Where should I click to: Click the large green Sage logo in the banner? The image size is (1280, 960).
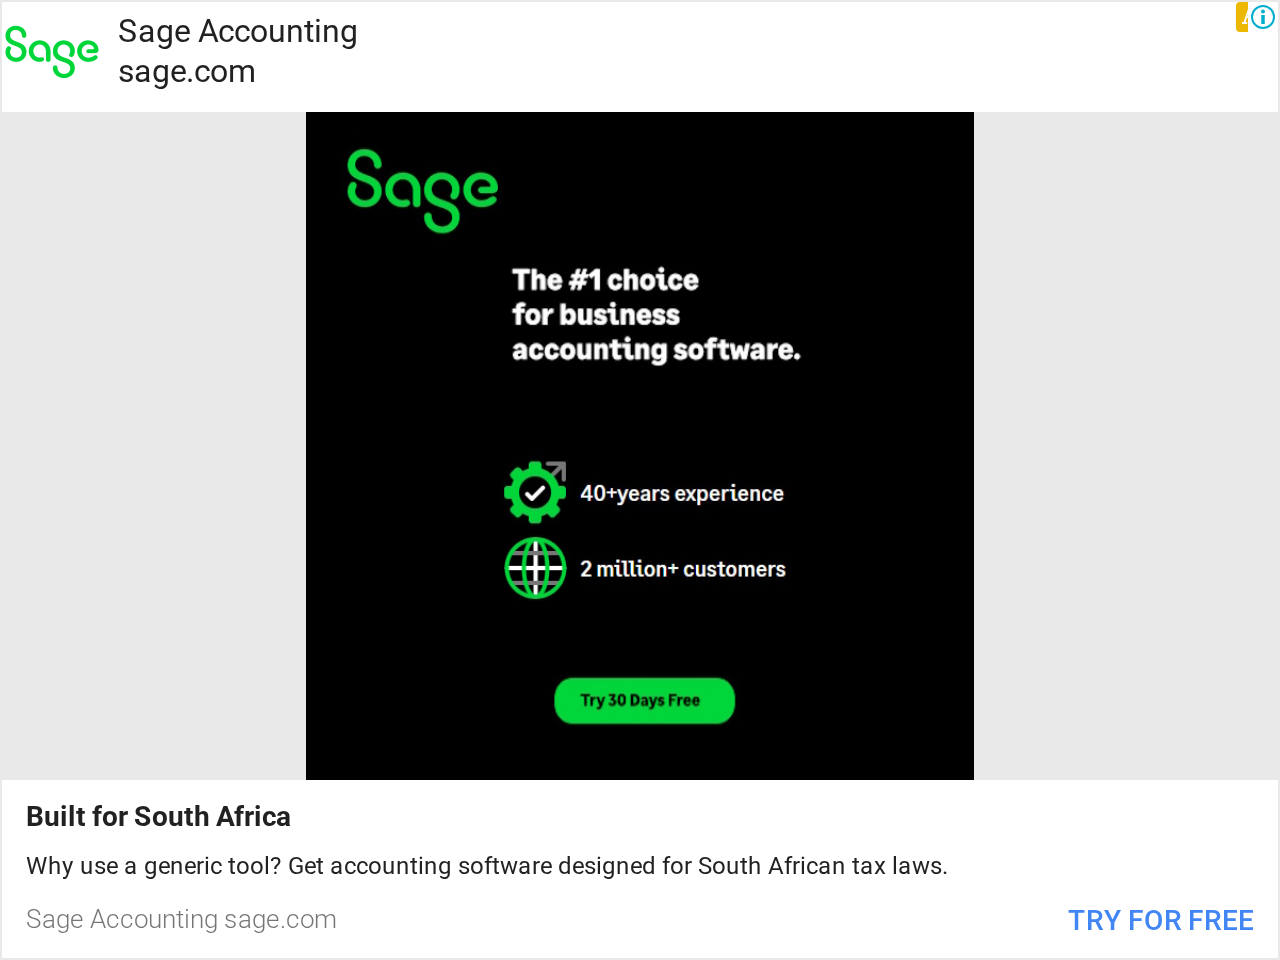[x=422, y=190]
